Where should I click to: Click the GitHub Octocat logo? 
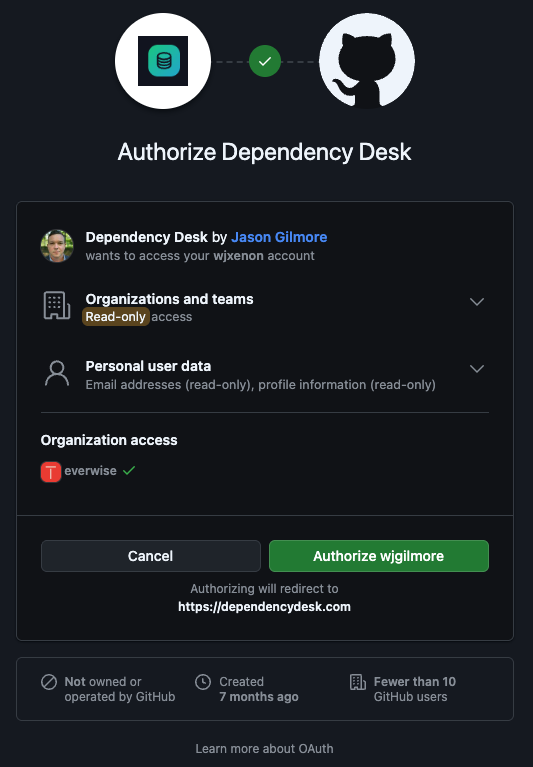pos(367,61)
